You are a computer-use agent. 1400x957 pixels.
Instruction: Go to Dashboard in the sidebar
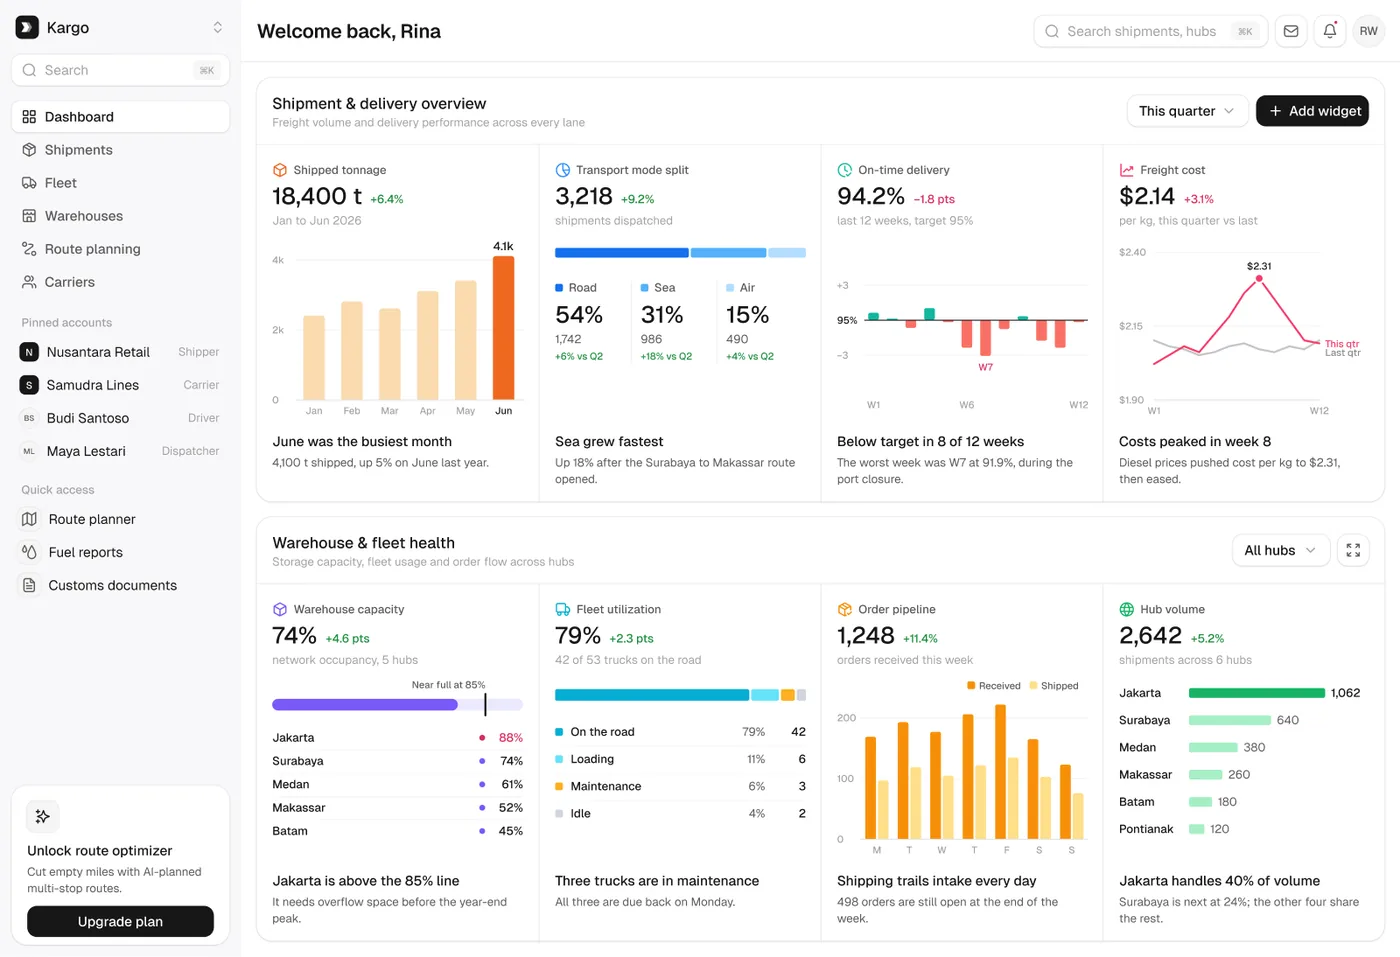point(120,116)
